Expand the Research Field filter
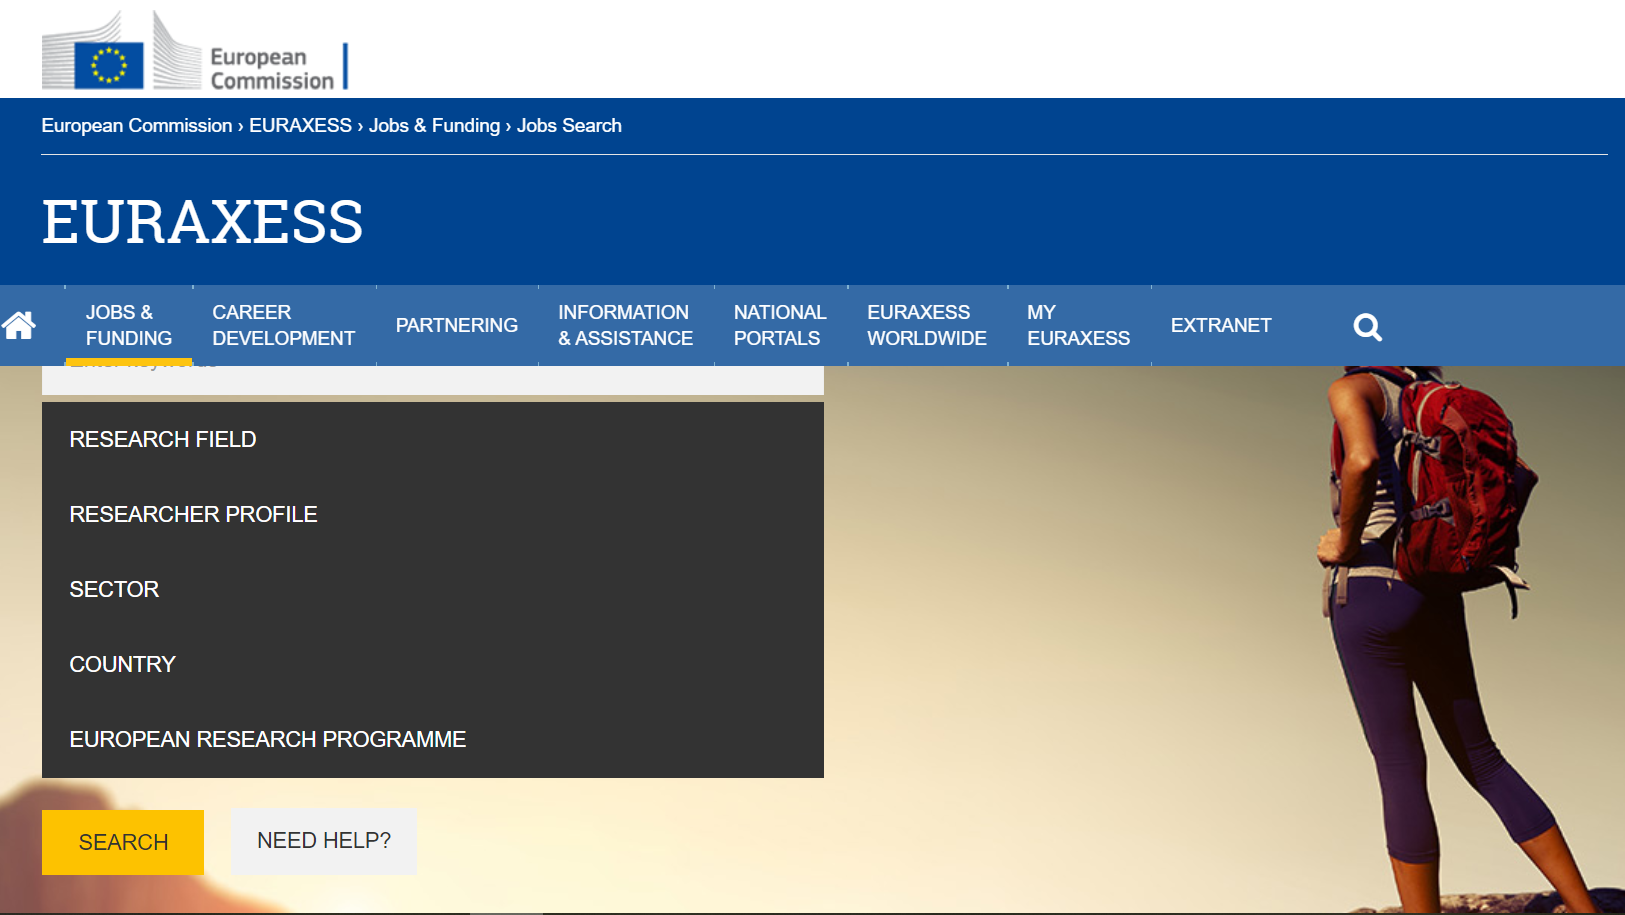Screen dimensions: 1625x915 pyautogui.click(x=433, y=440)
